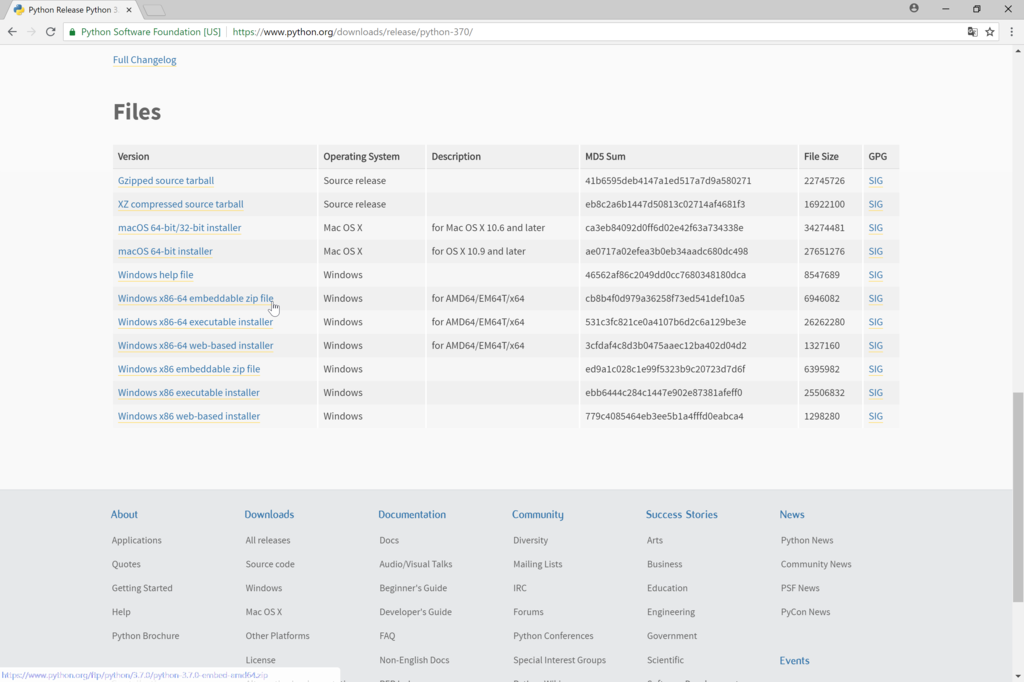This screenshot has width=1024, height=682.
Task: Open PyCon News link
Action: (x=805, y=612)
